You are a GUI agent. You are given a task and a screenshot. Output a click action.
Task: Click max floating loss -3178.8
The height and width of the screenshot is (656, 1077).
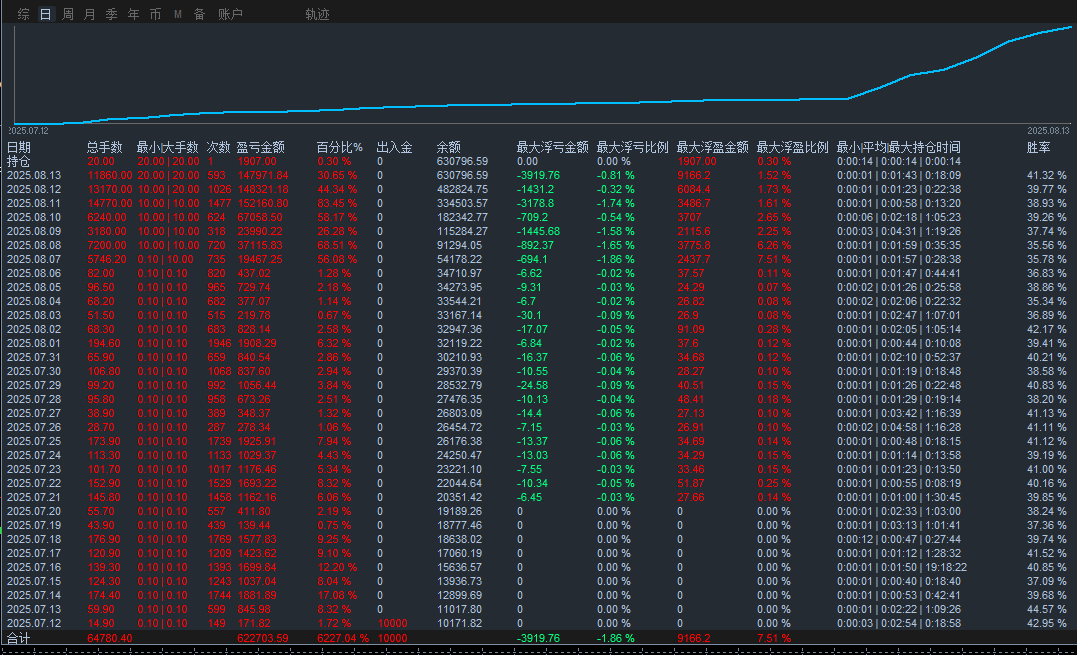(538, 203)
